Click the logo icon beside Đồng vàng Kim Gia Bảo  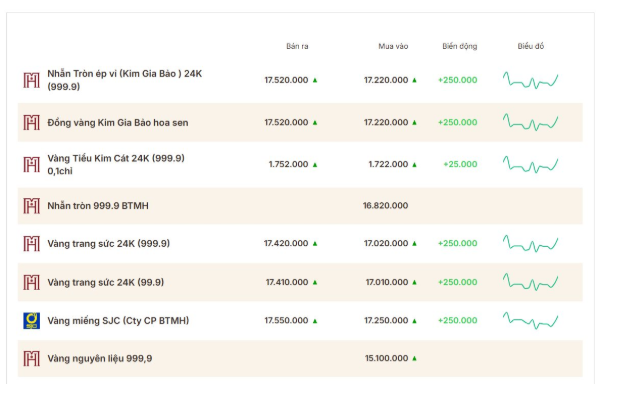pyautogui.click(x=31, y=122)
